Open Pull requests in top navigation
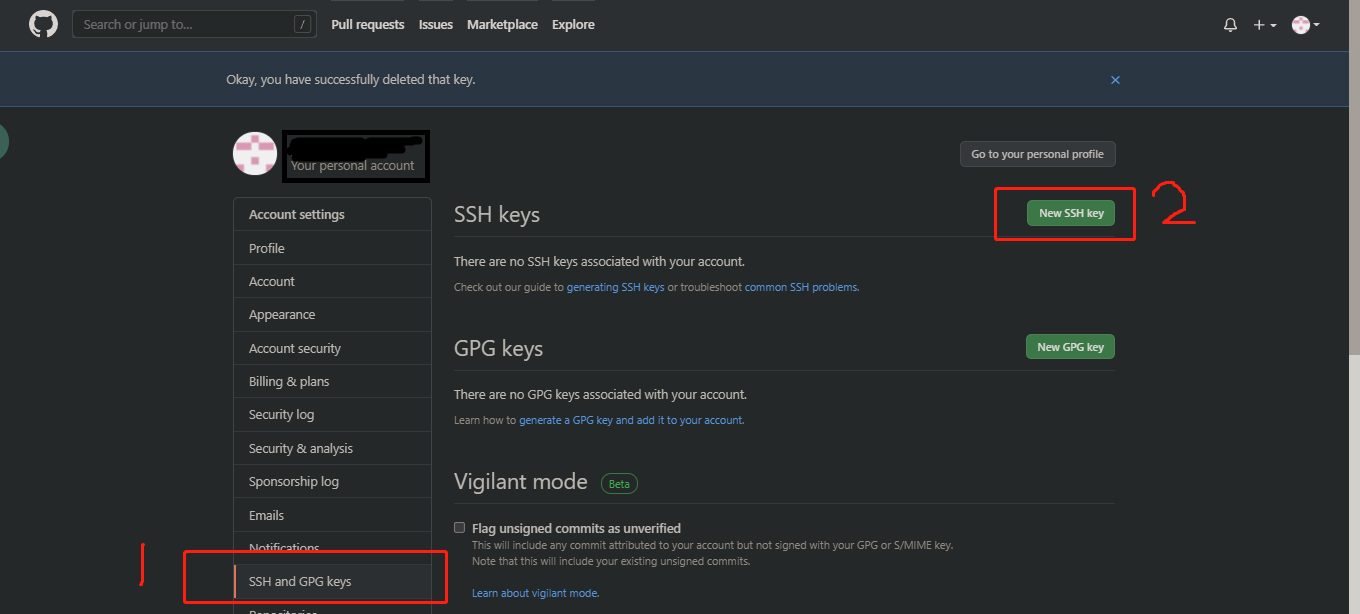Image resolution: width=1360 pixels, height=614 pixels. (368, 25)
